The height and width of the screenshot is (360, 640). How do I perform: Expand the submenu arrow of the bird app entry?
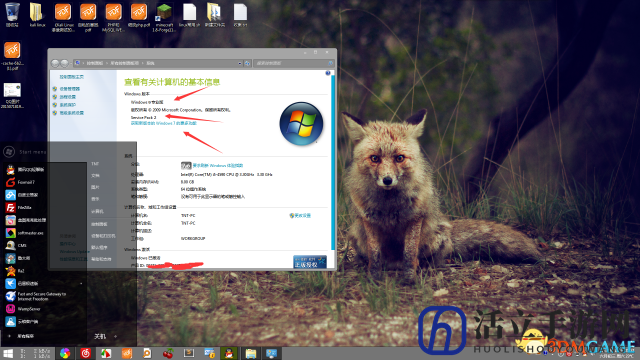[81, 283]
